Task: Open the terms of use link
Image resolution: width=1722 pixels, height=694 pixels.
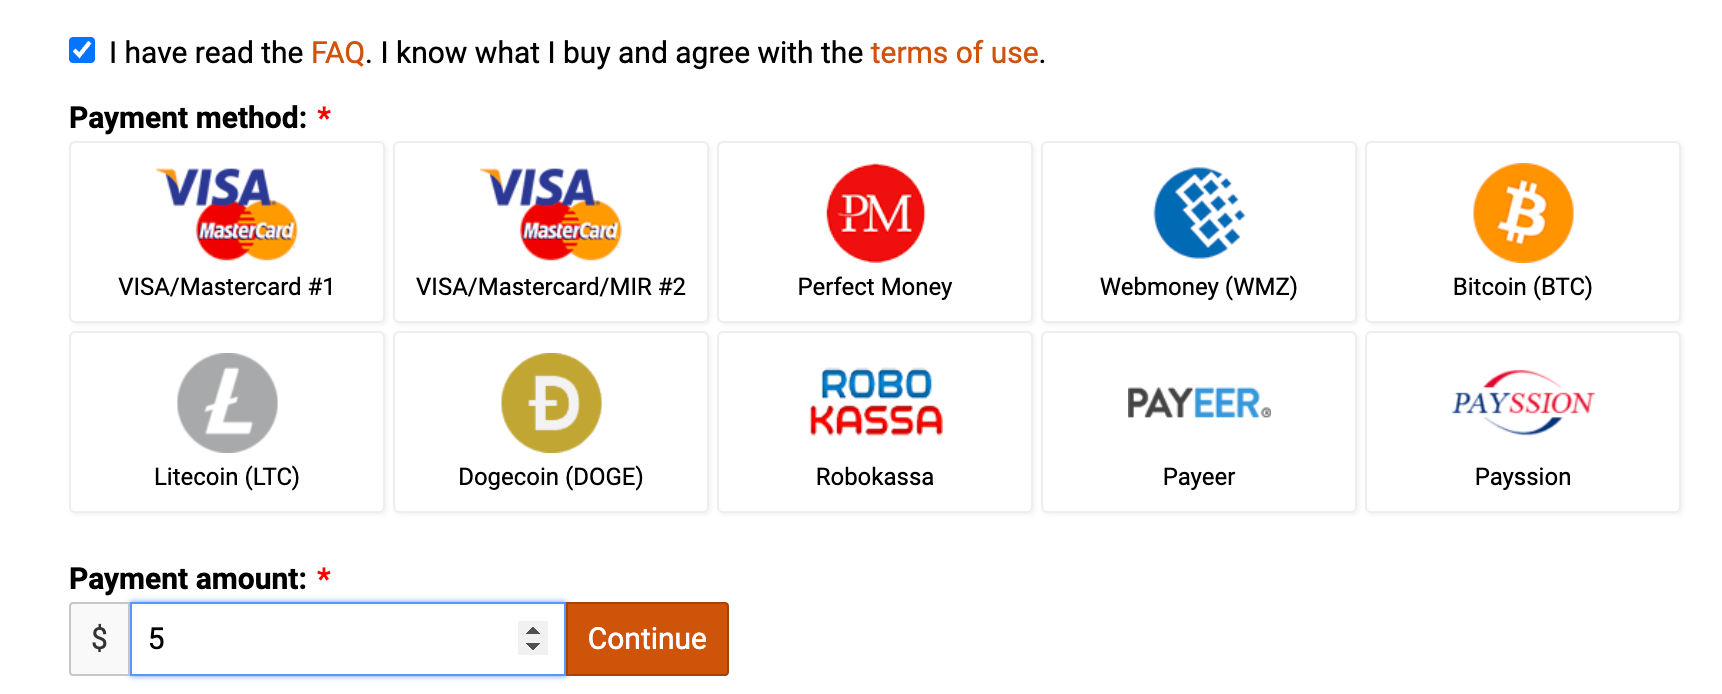Action: pyautogui.click(x=954, y=53)
